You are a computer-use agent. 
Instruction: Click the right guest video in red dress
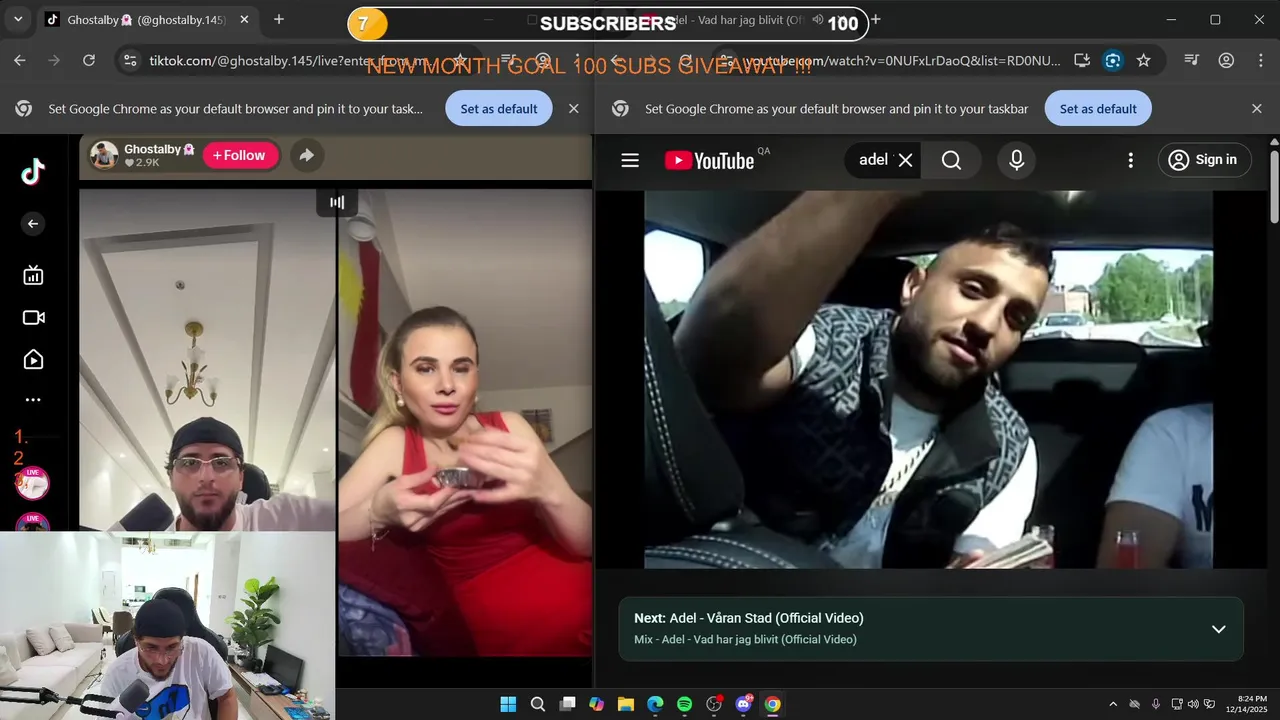[x=465, y=423]
